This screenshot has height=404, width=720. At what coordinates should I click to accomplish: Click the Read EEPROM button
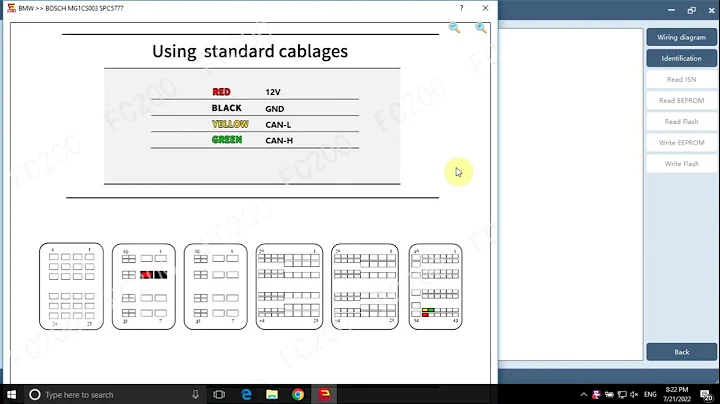681,101
